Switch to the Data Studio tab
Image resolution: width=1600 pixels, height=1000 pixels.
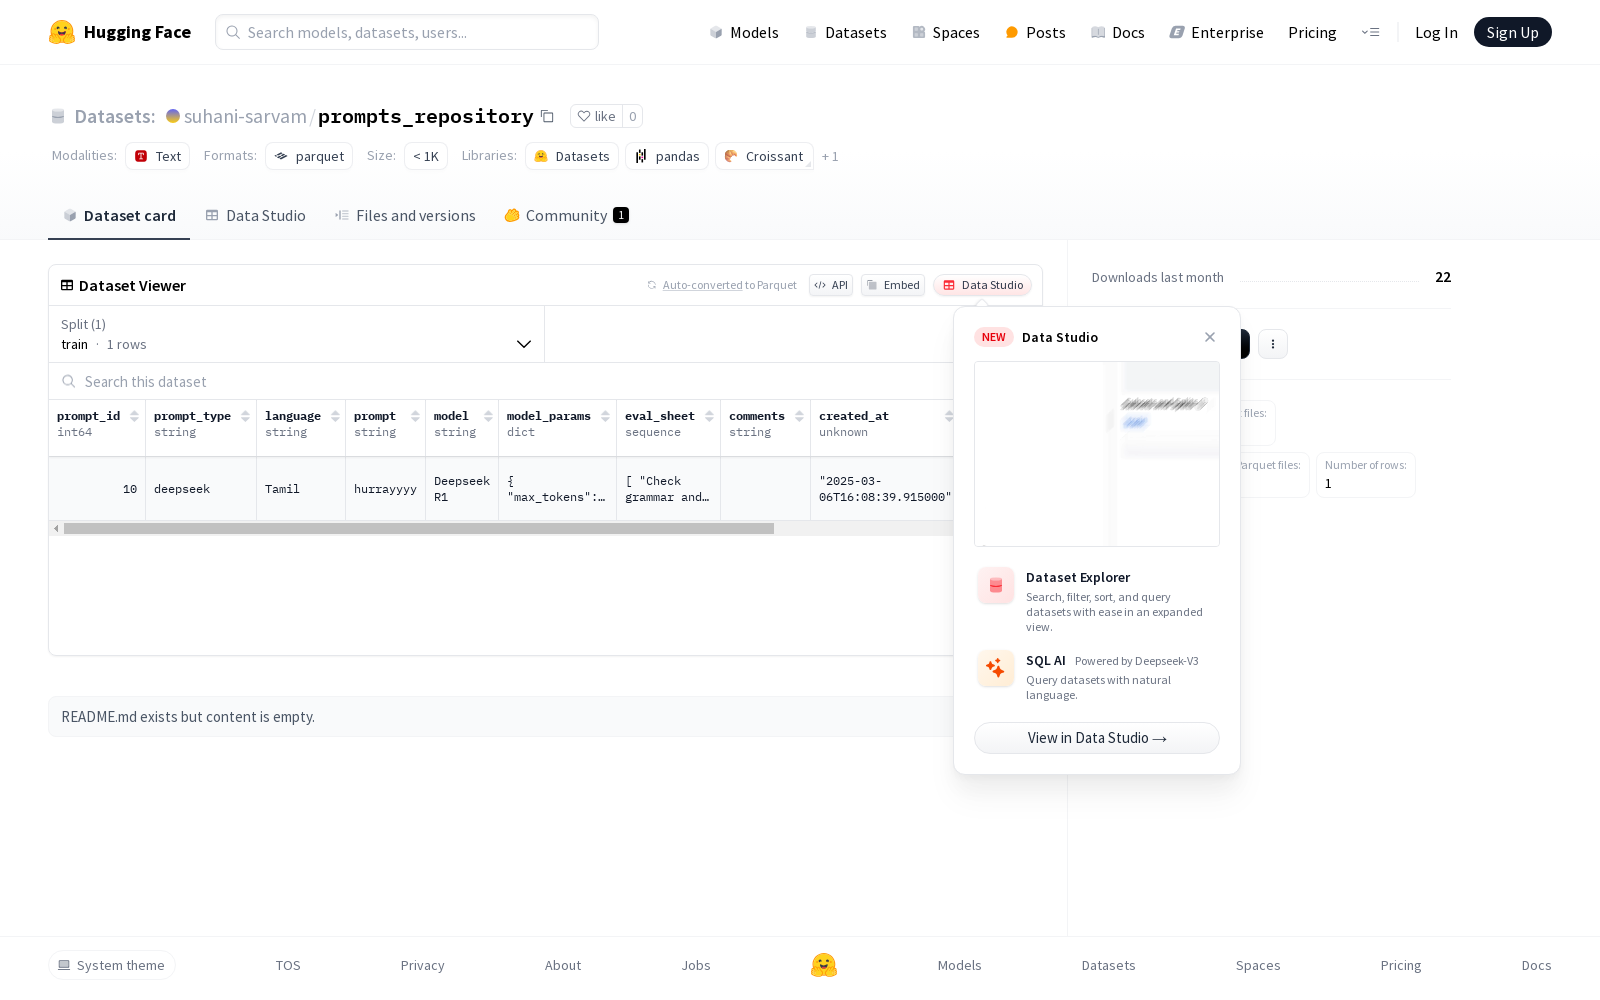coord(255,215)
